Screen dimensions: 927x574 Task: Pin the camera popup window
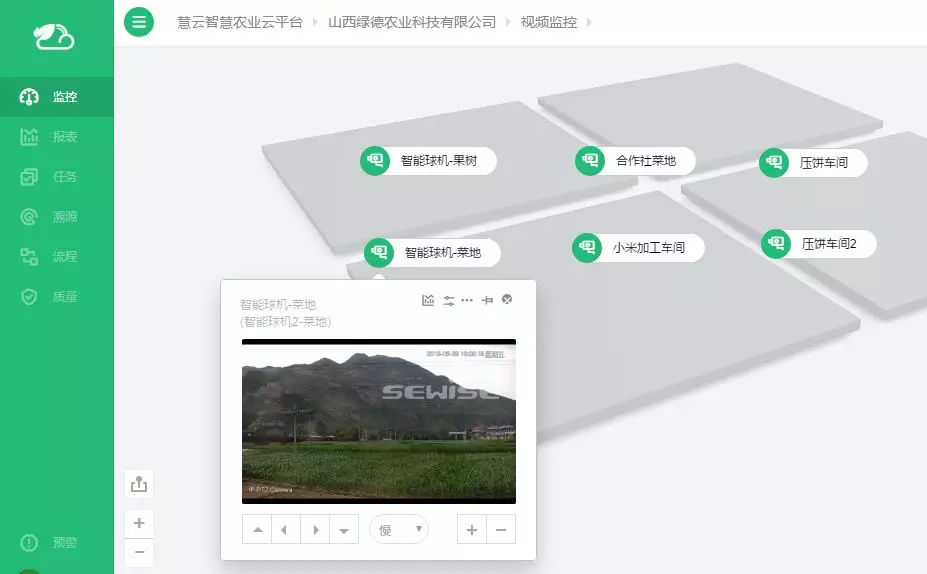(487, 300)
